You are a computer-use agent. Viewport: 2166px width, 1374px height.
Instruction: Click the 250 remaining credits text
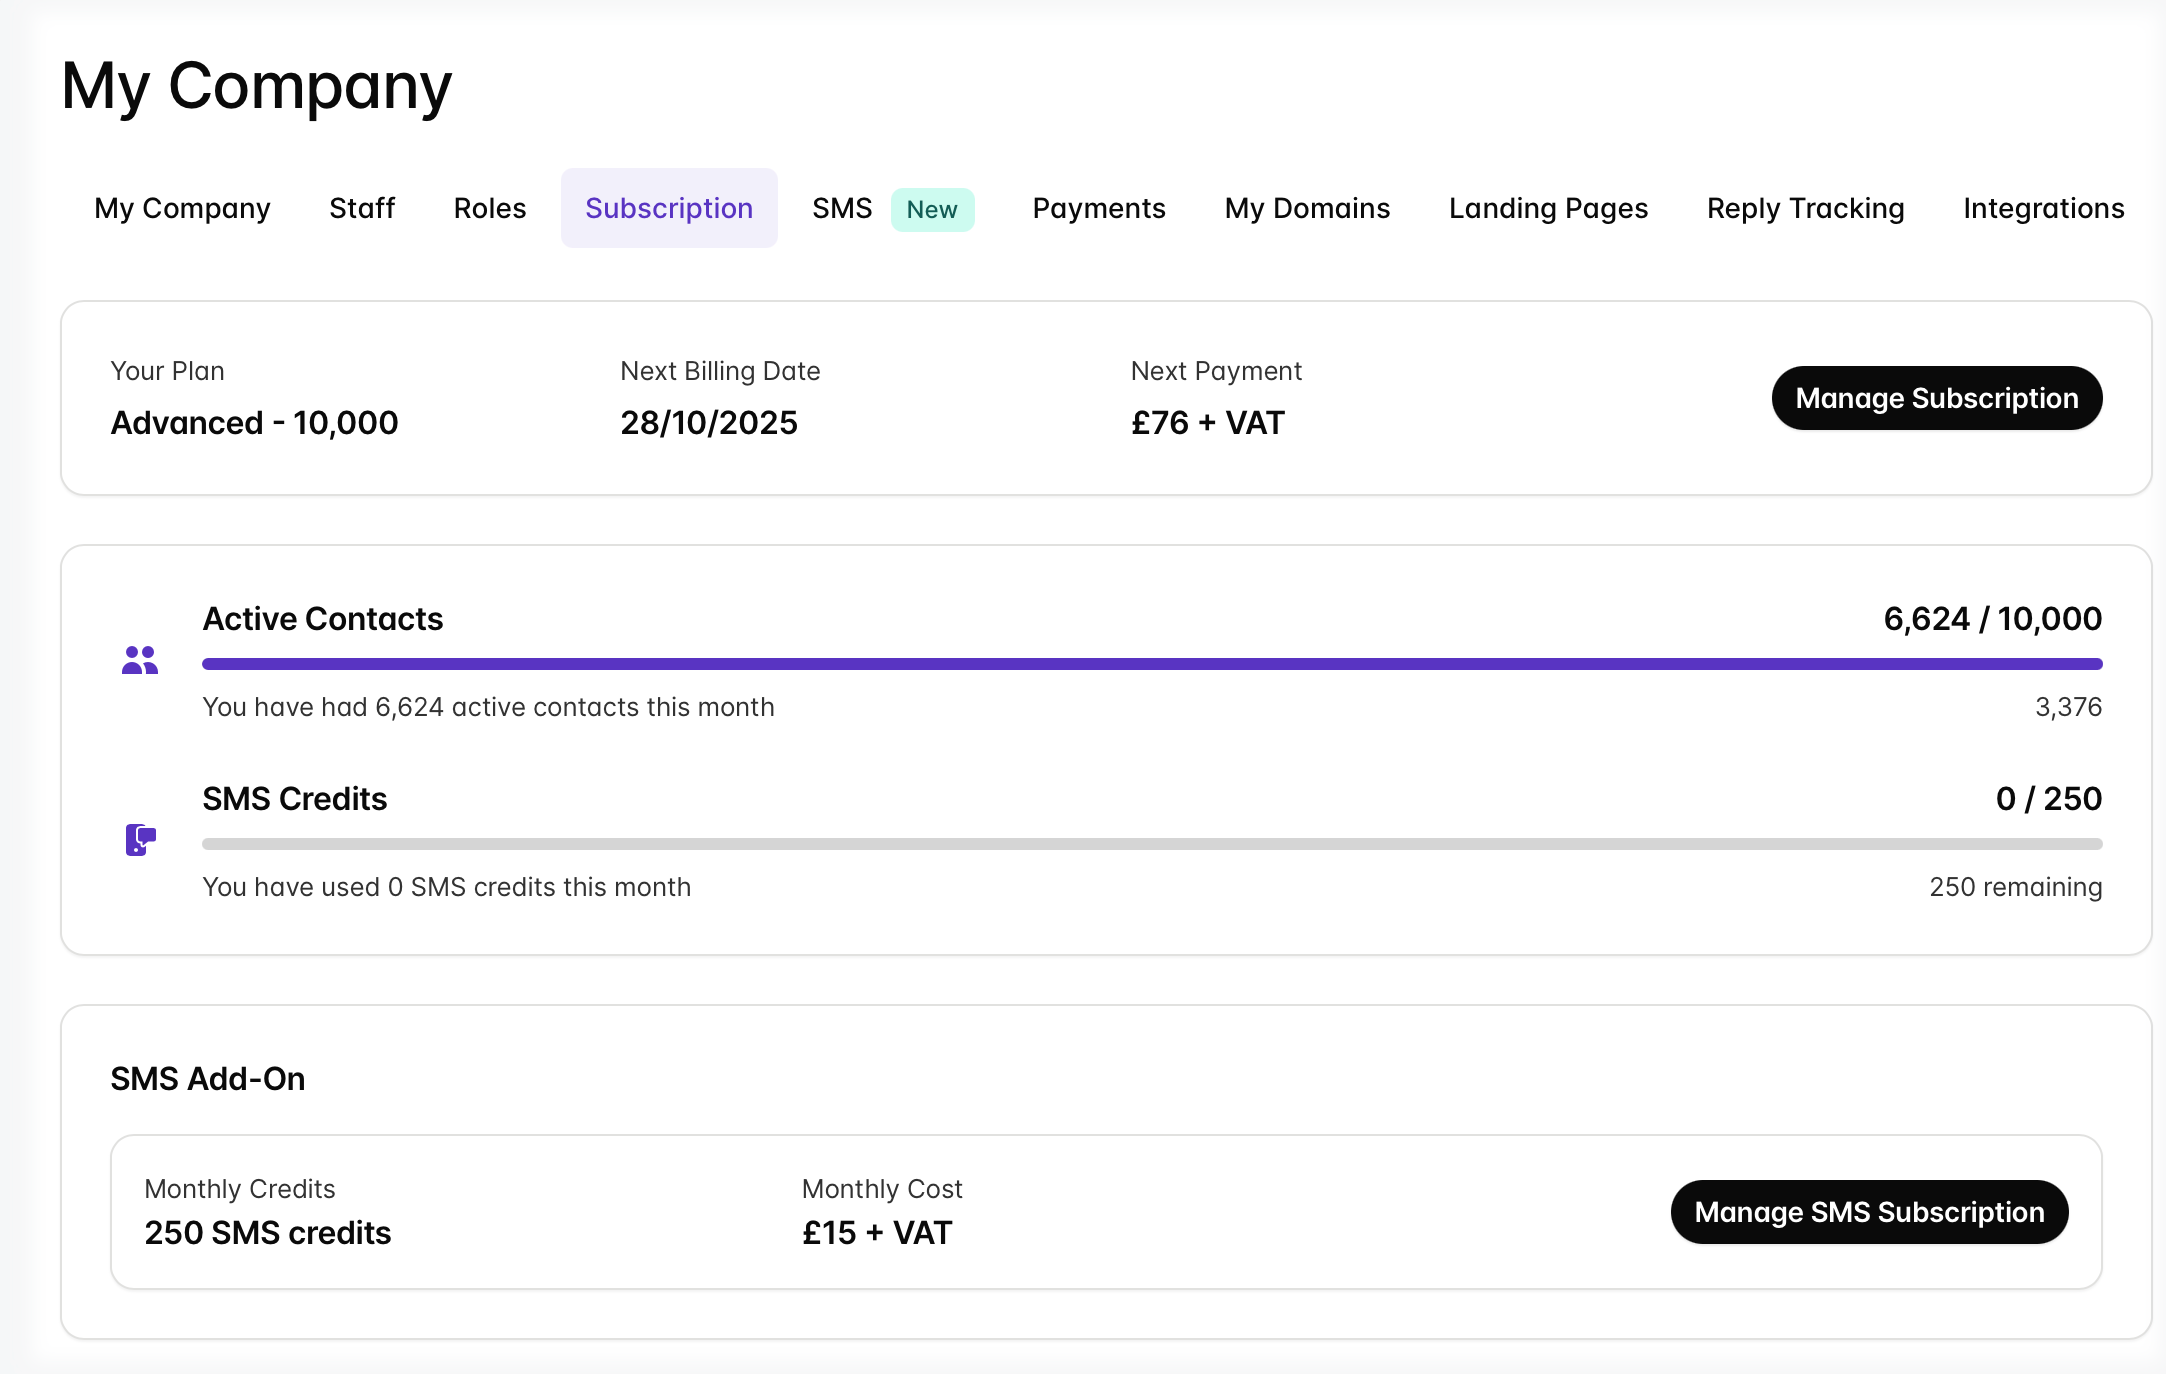click(2015, 887)
